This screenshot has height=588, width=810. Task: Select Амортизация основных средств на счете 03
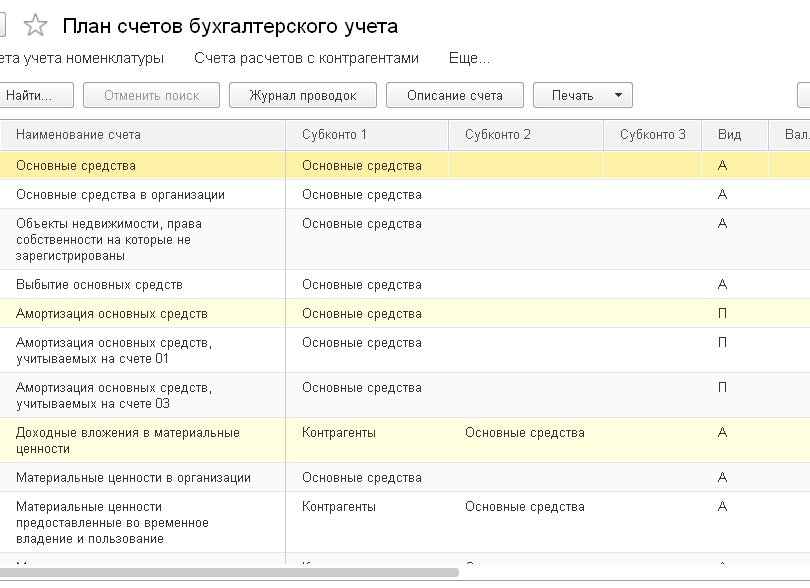(x=405, y=395)
